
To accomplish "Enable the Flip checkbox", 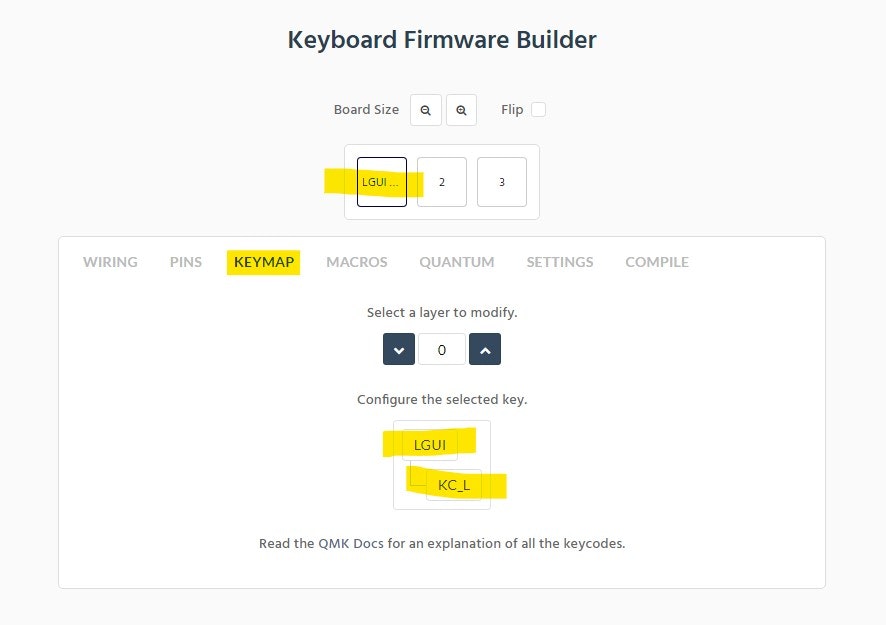I will [x=538, y=110].
